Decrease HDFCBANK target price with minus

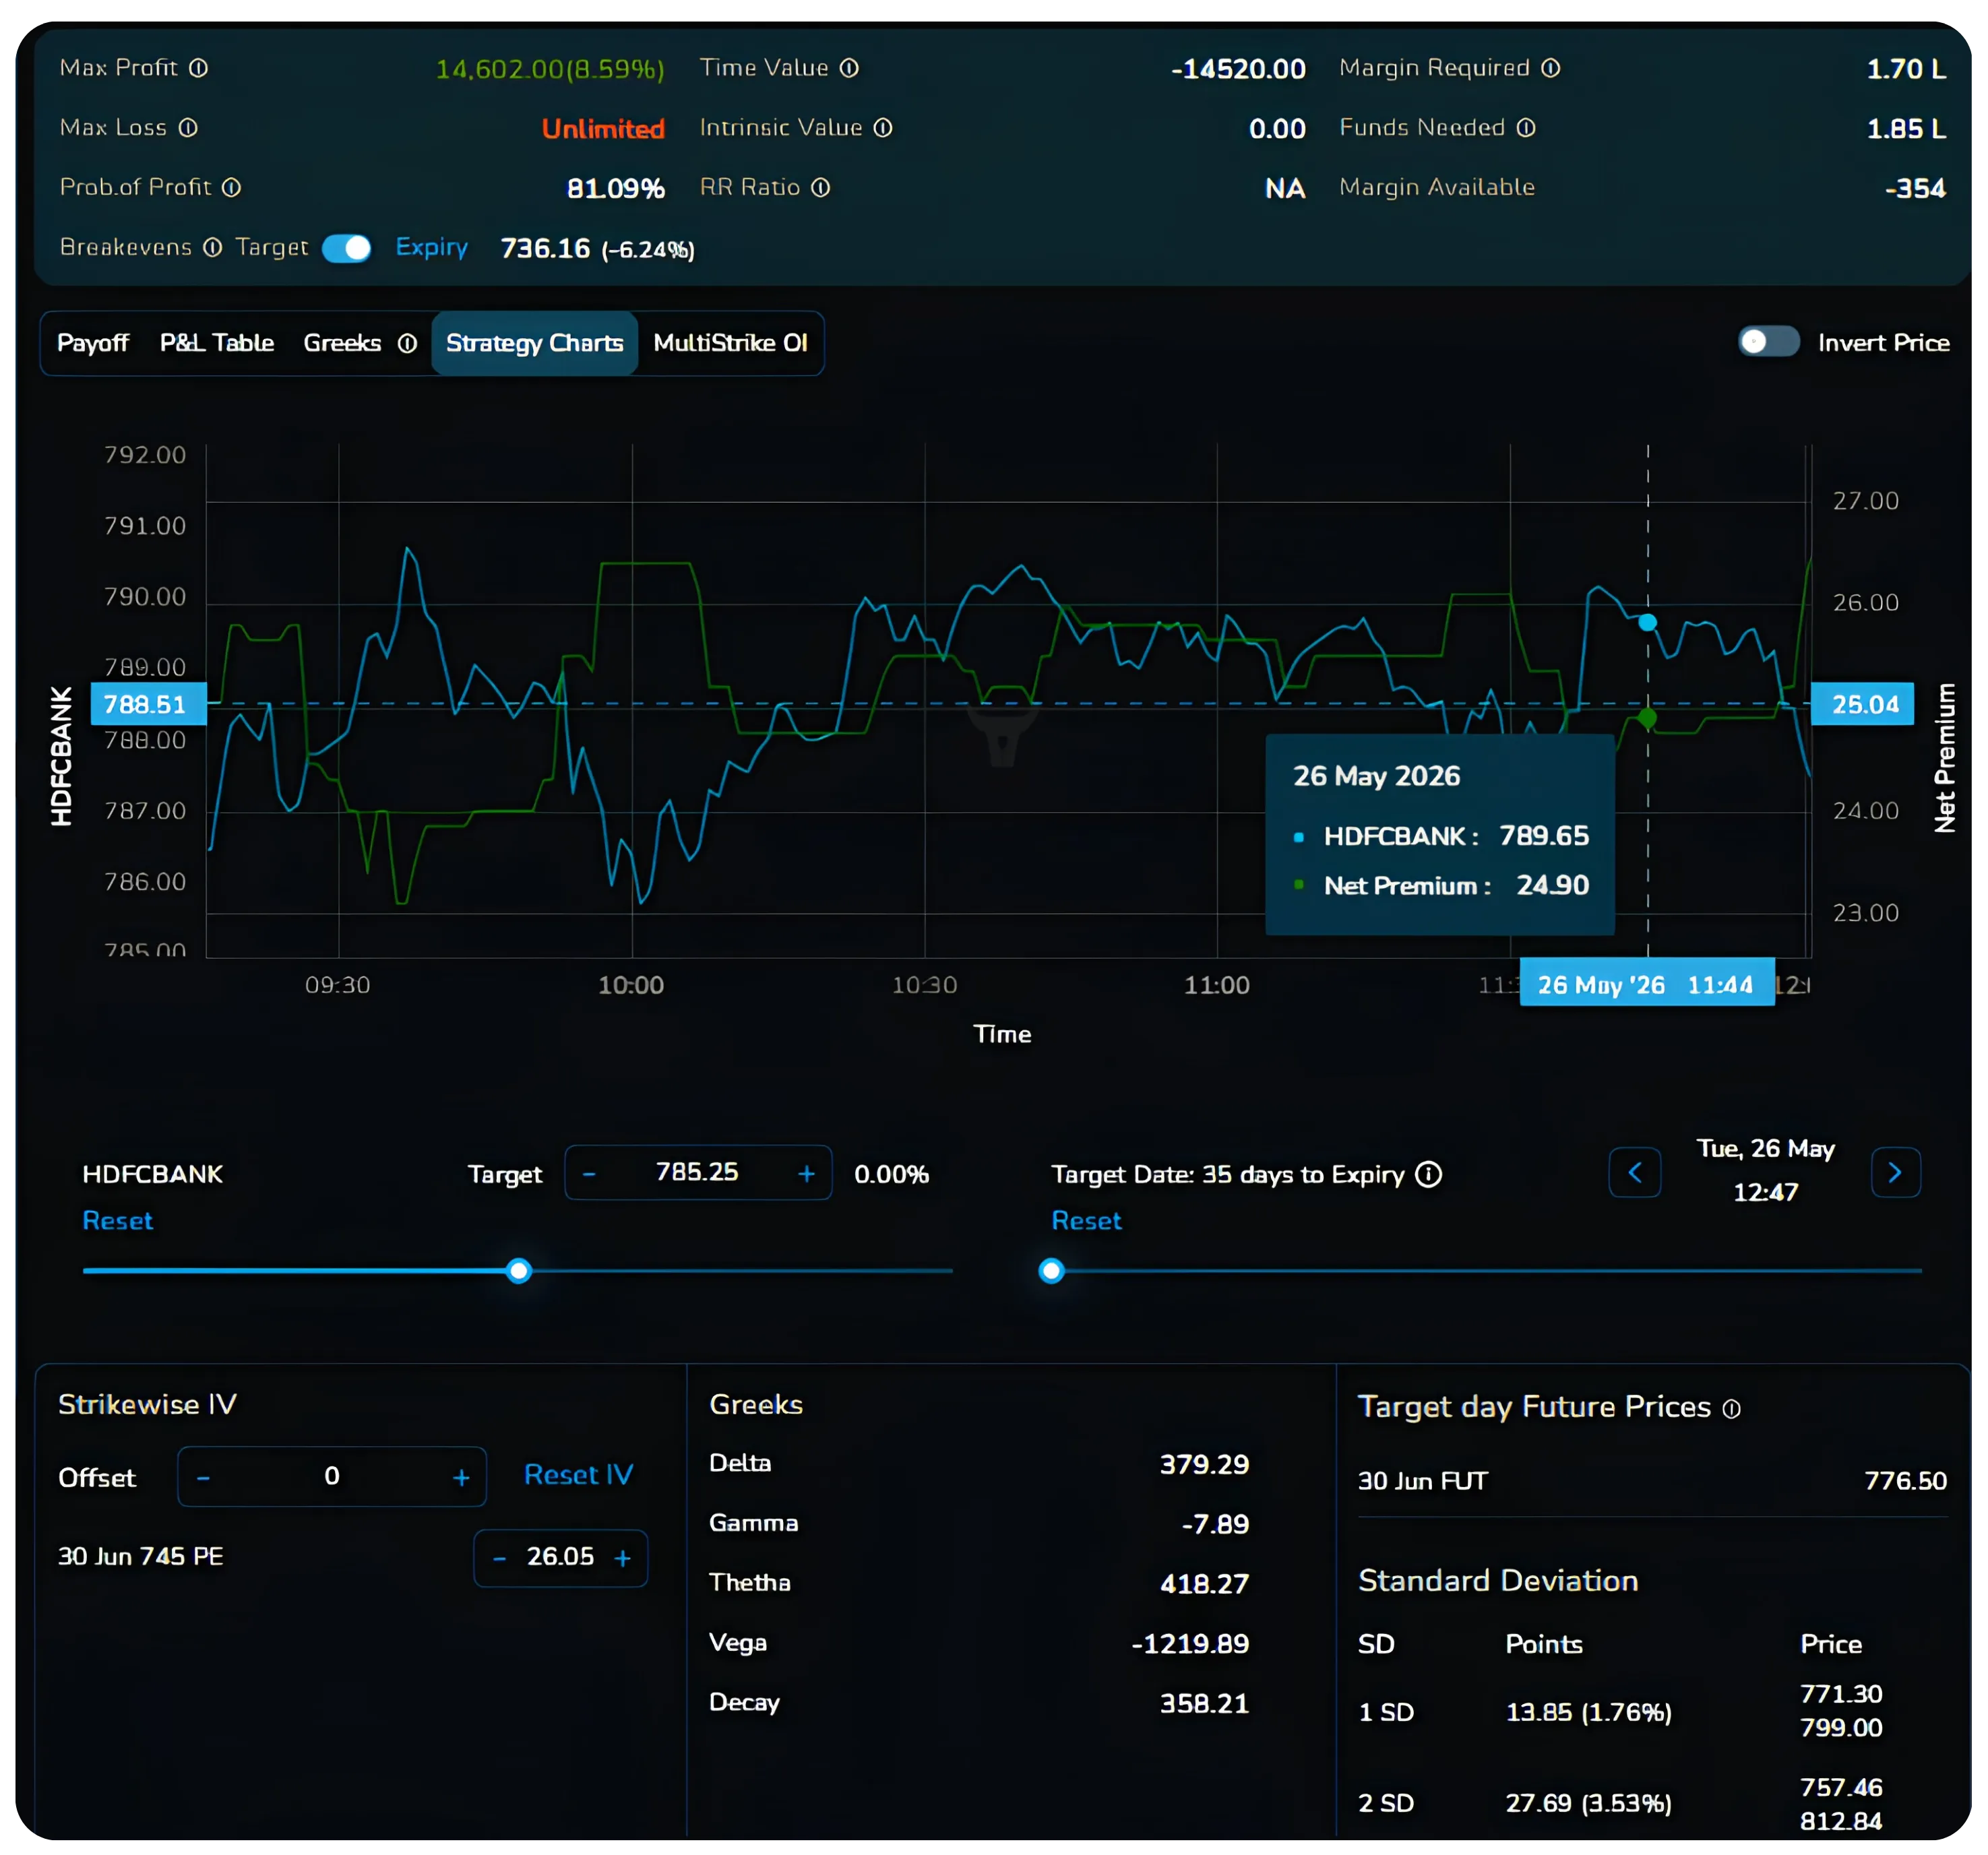coord(589,1174)
